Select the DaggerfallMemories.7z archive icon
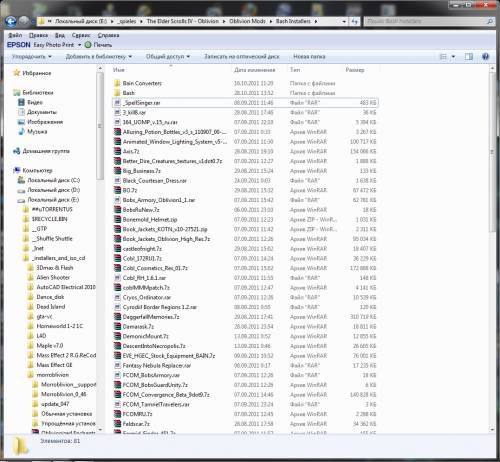The height and width of the screenshot is (462, 500). 117,317
